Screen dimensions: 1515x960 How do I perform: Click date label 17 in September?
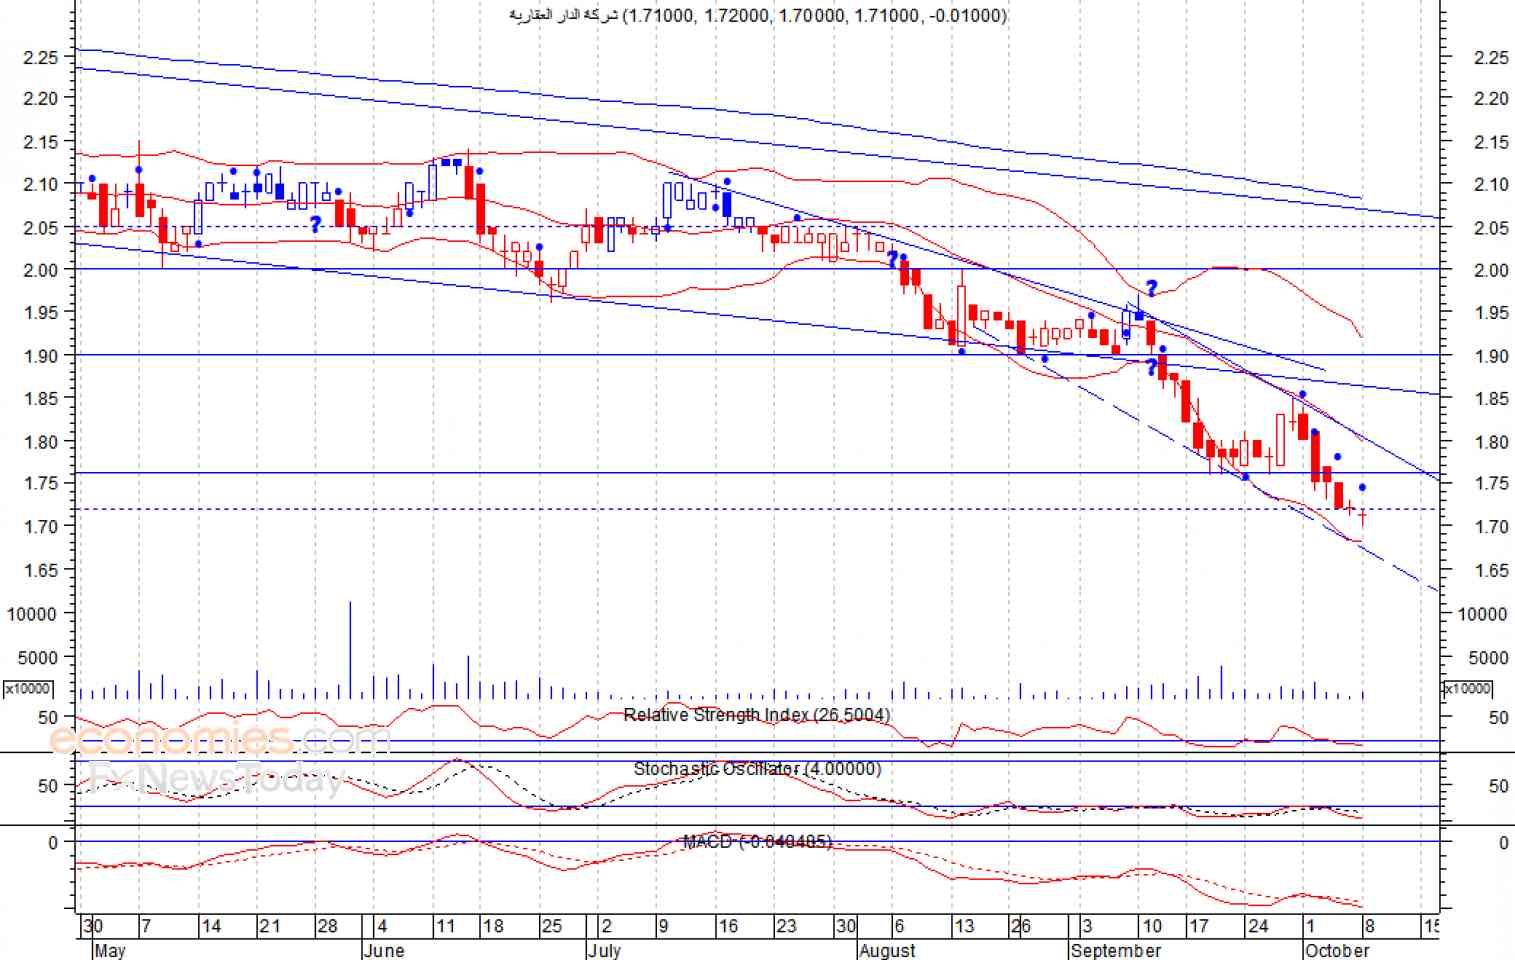[1198, 926]
